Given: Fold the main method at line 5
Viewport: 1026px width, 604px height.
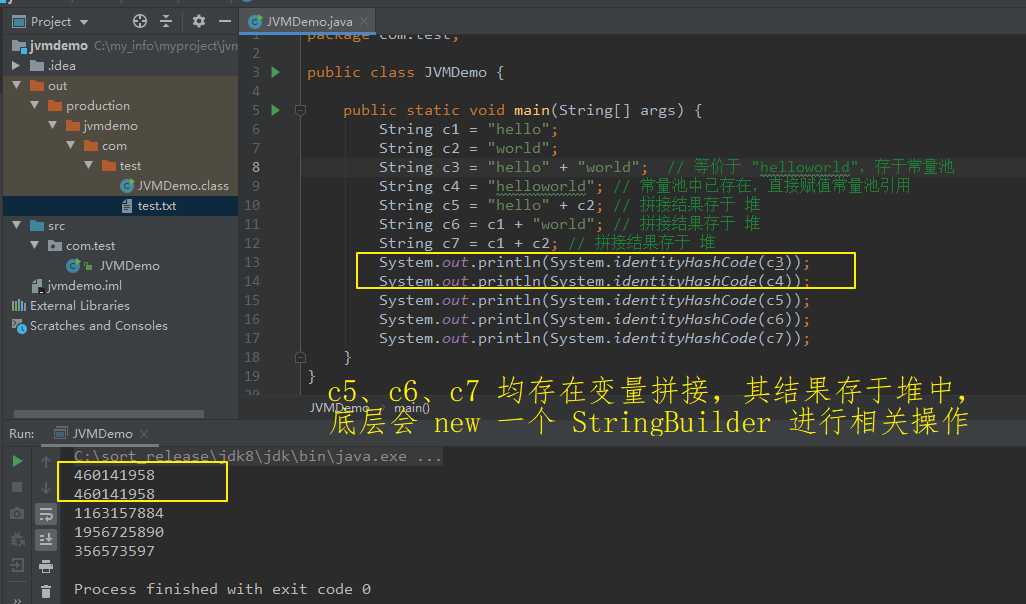Looking at the screenshot, I should pos(300,110).
